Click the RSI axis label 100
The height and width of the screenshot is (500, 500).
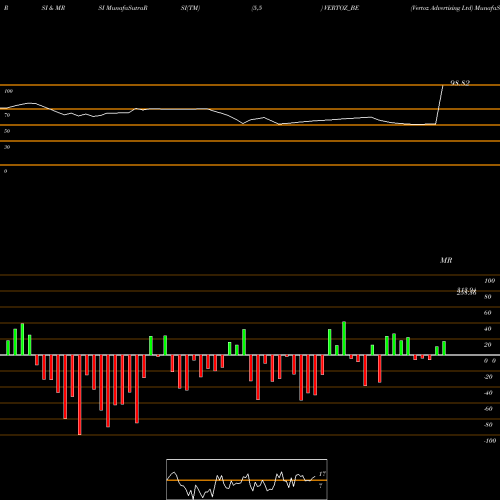9,91
